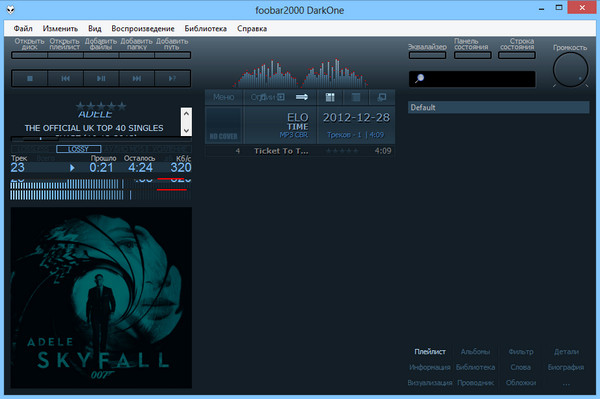This screenshot has width=600, height=399.
Task: Click the Громкость volume knob
Action: [x=570, y=70]
